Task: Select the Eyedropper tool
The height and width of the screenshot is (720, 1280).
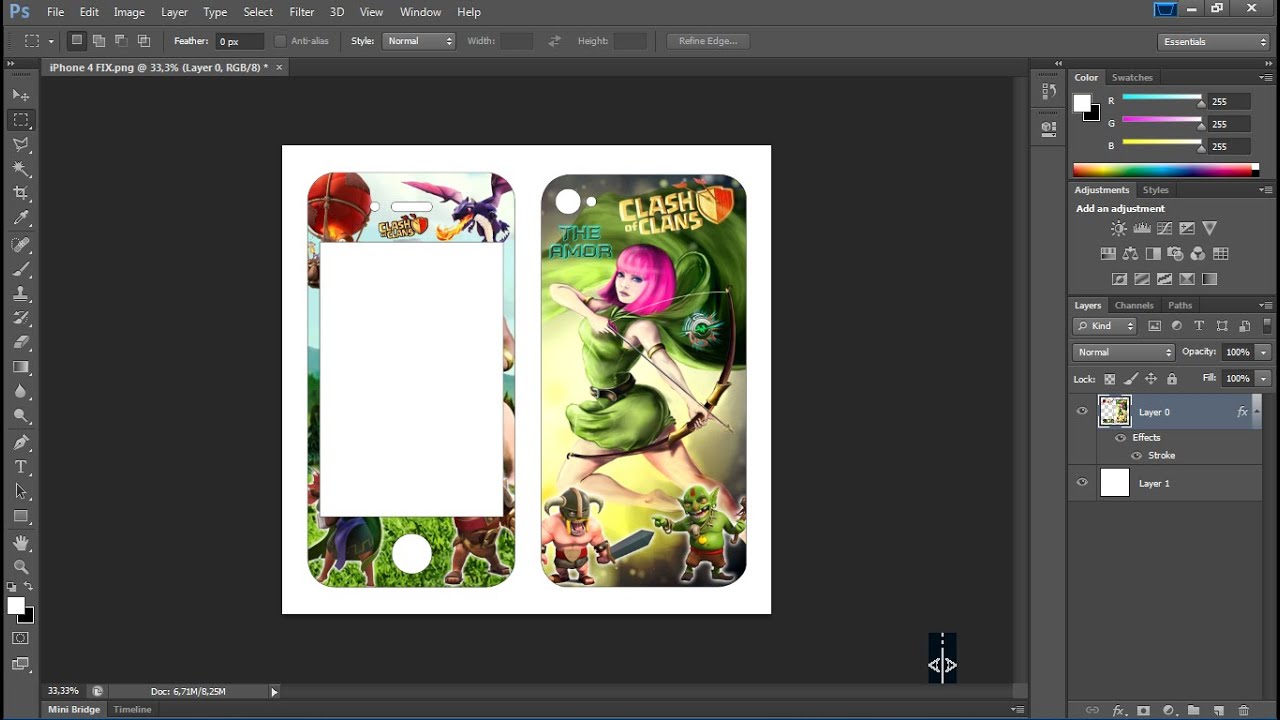Action: [21, 218]
